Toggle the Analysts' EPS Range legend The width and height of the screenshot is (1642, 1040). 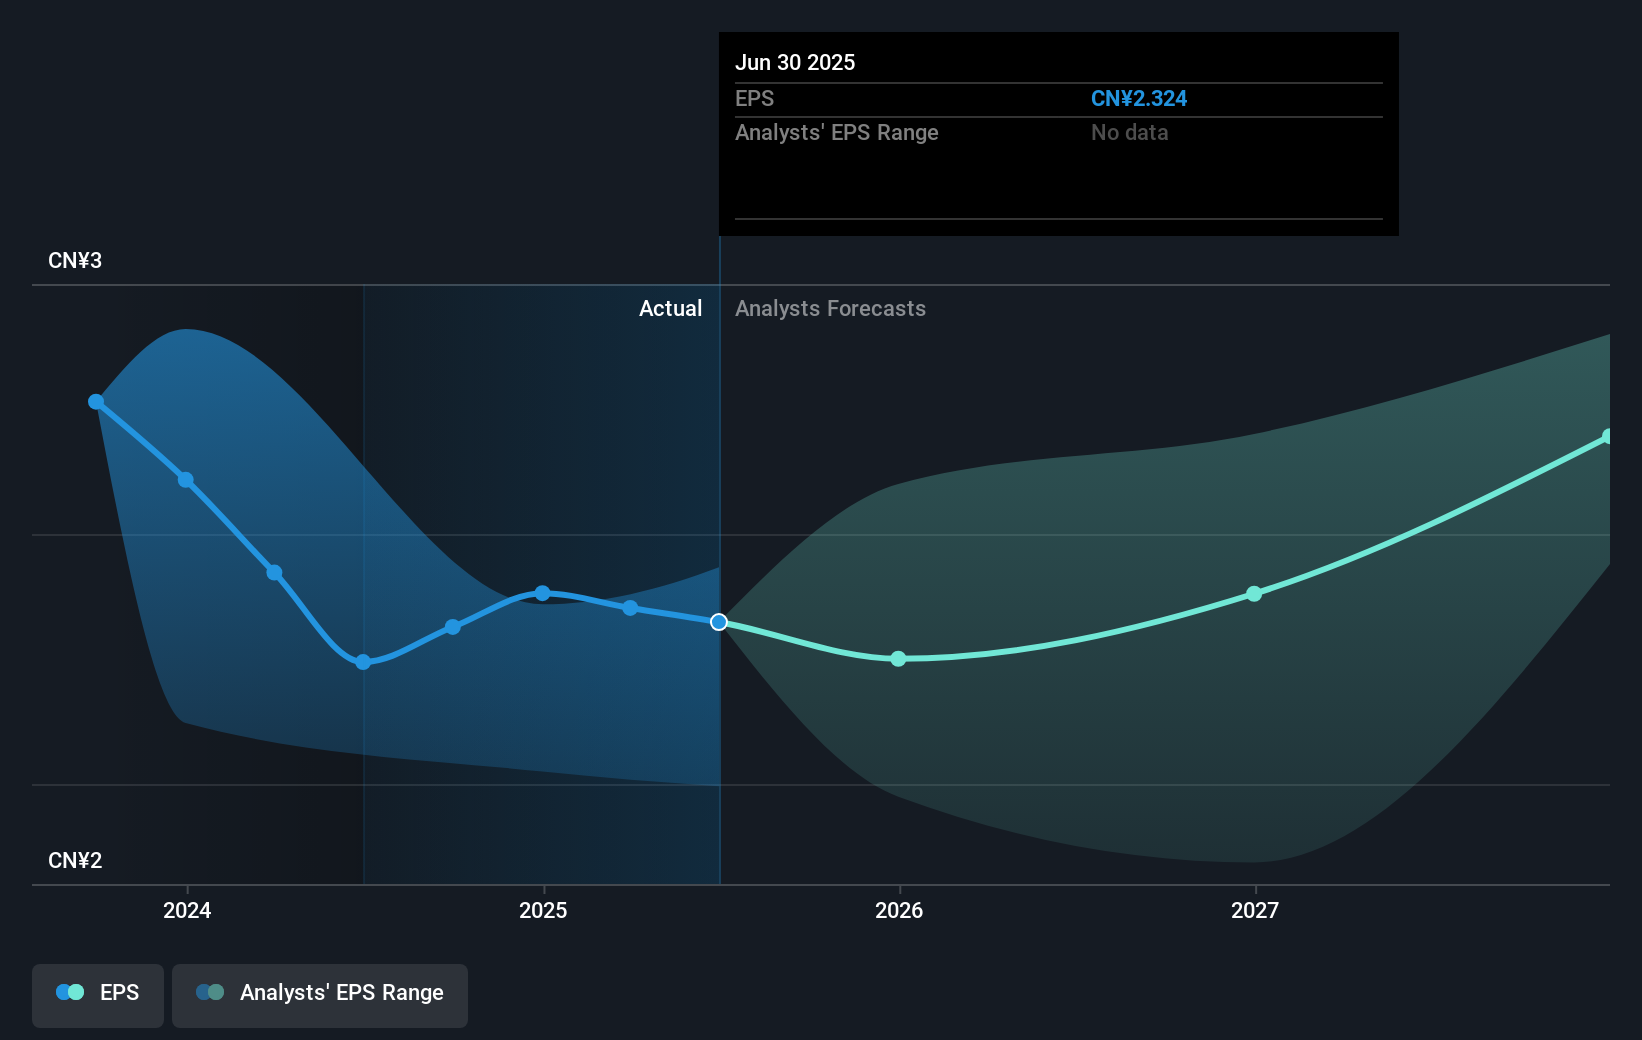pos(319,994)
